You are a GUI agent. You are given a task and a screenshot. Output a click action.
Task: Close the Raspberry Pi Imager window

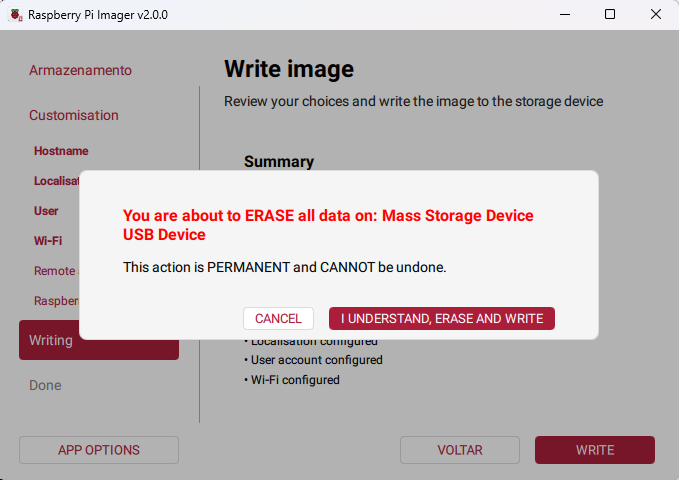click(655, 15)
